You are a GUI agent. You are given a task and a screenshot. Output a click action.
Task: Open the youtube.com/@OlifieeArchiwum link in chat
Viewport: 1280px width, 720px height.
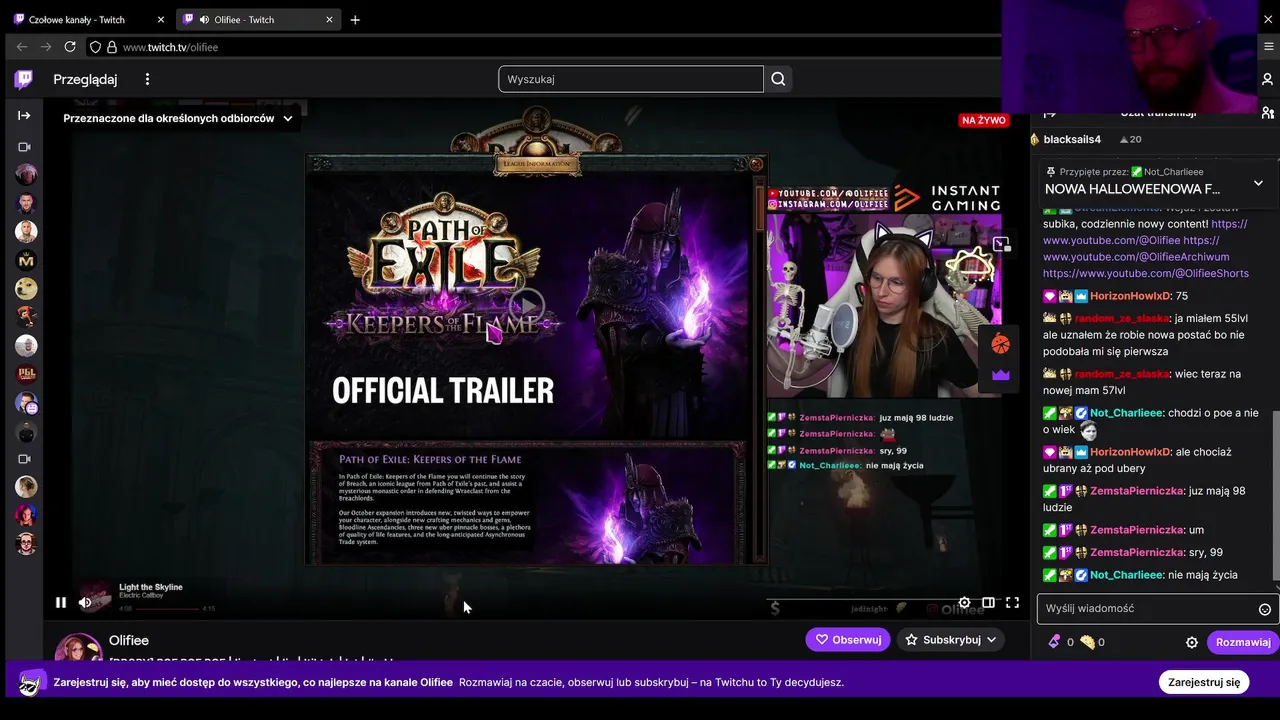(1136, 257)
